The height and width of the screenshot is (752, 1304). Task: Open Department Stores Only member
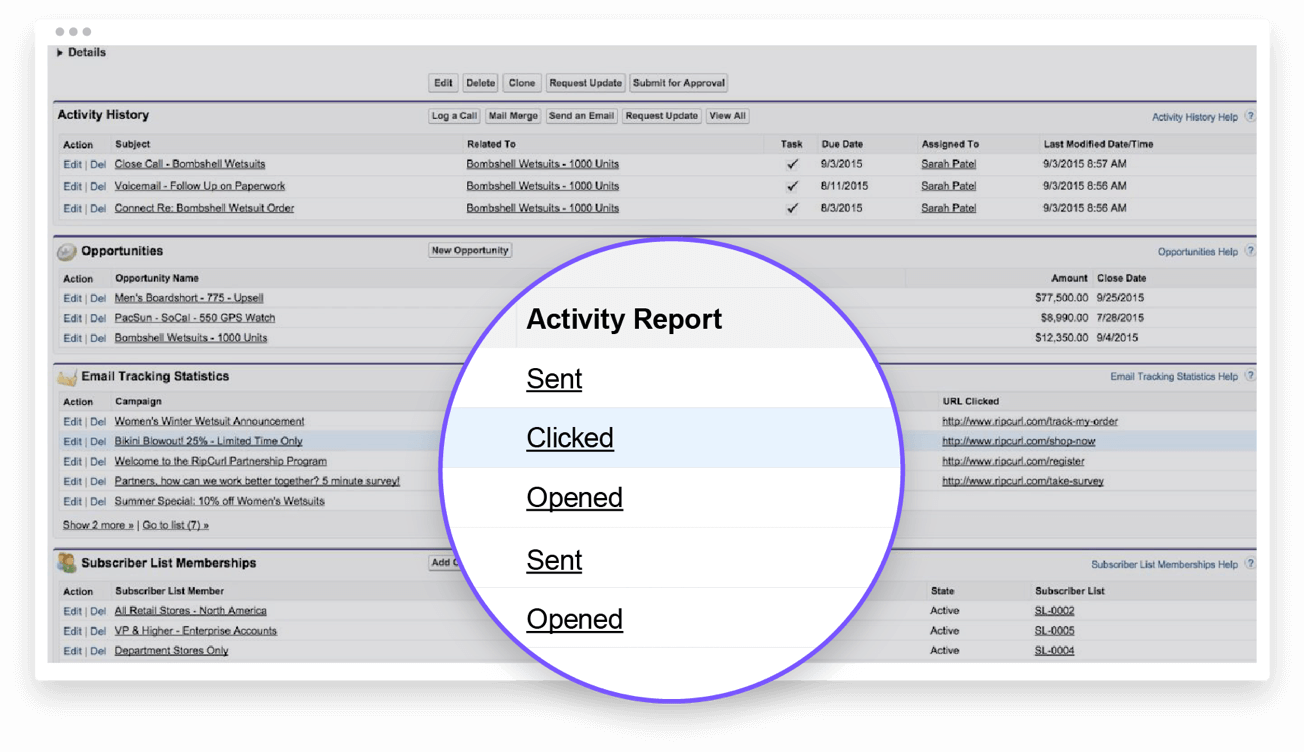[171, 651]
